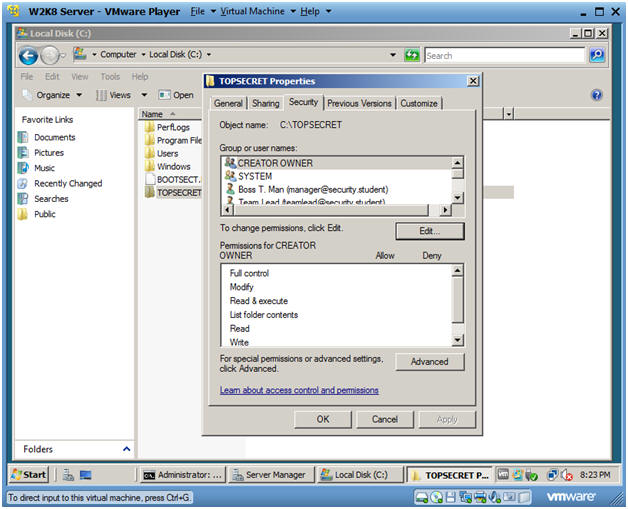The height and width of the screenshot is (509, 628).
Task: Open the Explorer Tools menu
Action: click(110, 76)
